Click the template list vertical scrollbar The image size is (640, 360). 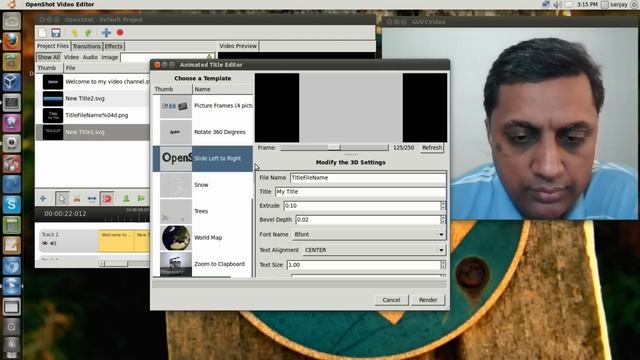253,237
